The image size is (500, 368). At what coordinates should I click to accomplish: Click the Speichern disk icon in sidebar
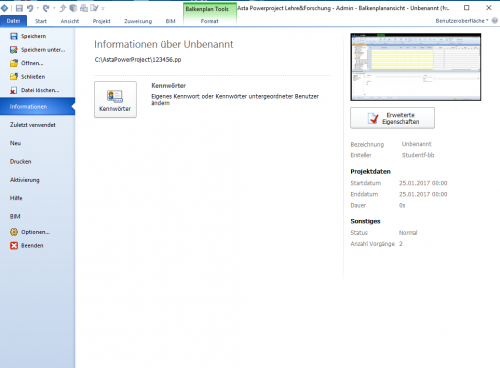(14, 36)
